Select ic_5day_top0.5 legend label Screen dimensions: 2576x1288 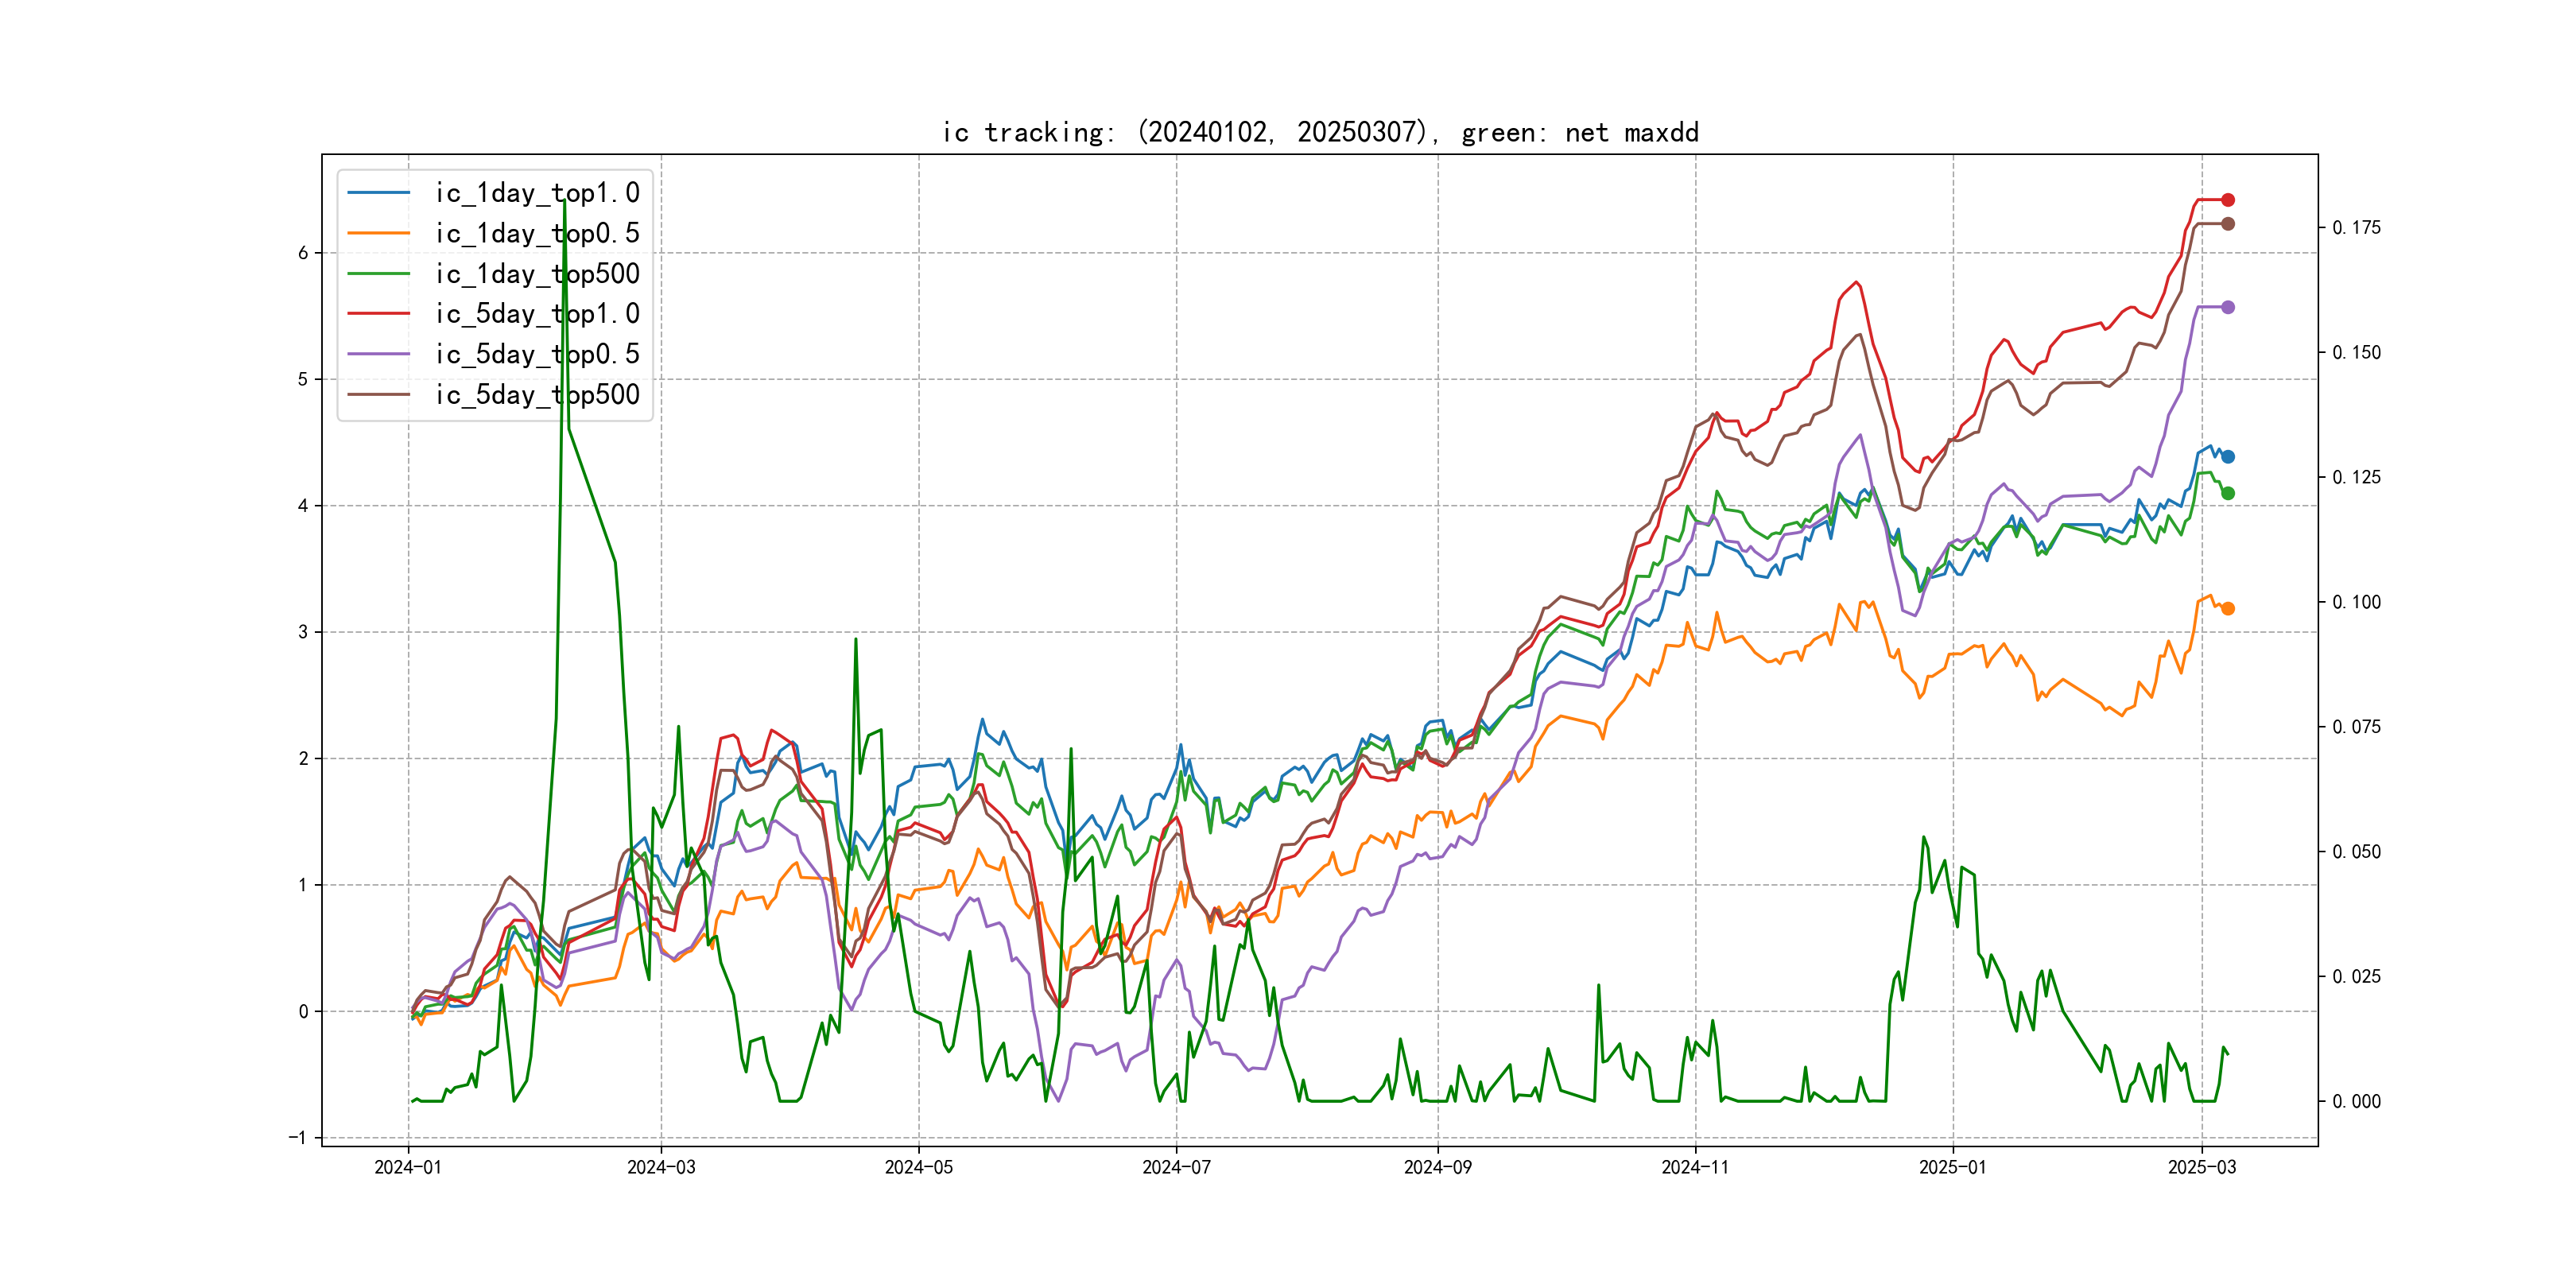pos(537,354)
